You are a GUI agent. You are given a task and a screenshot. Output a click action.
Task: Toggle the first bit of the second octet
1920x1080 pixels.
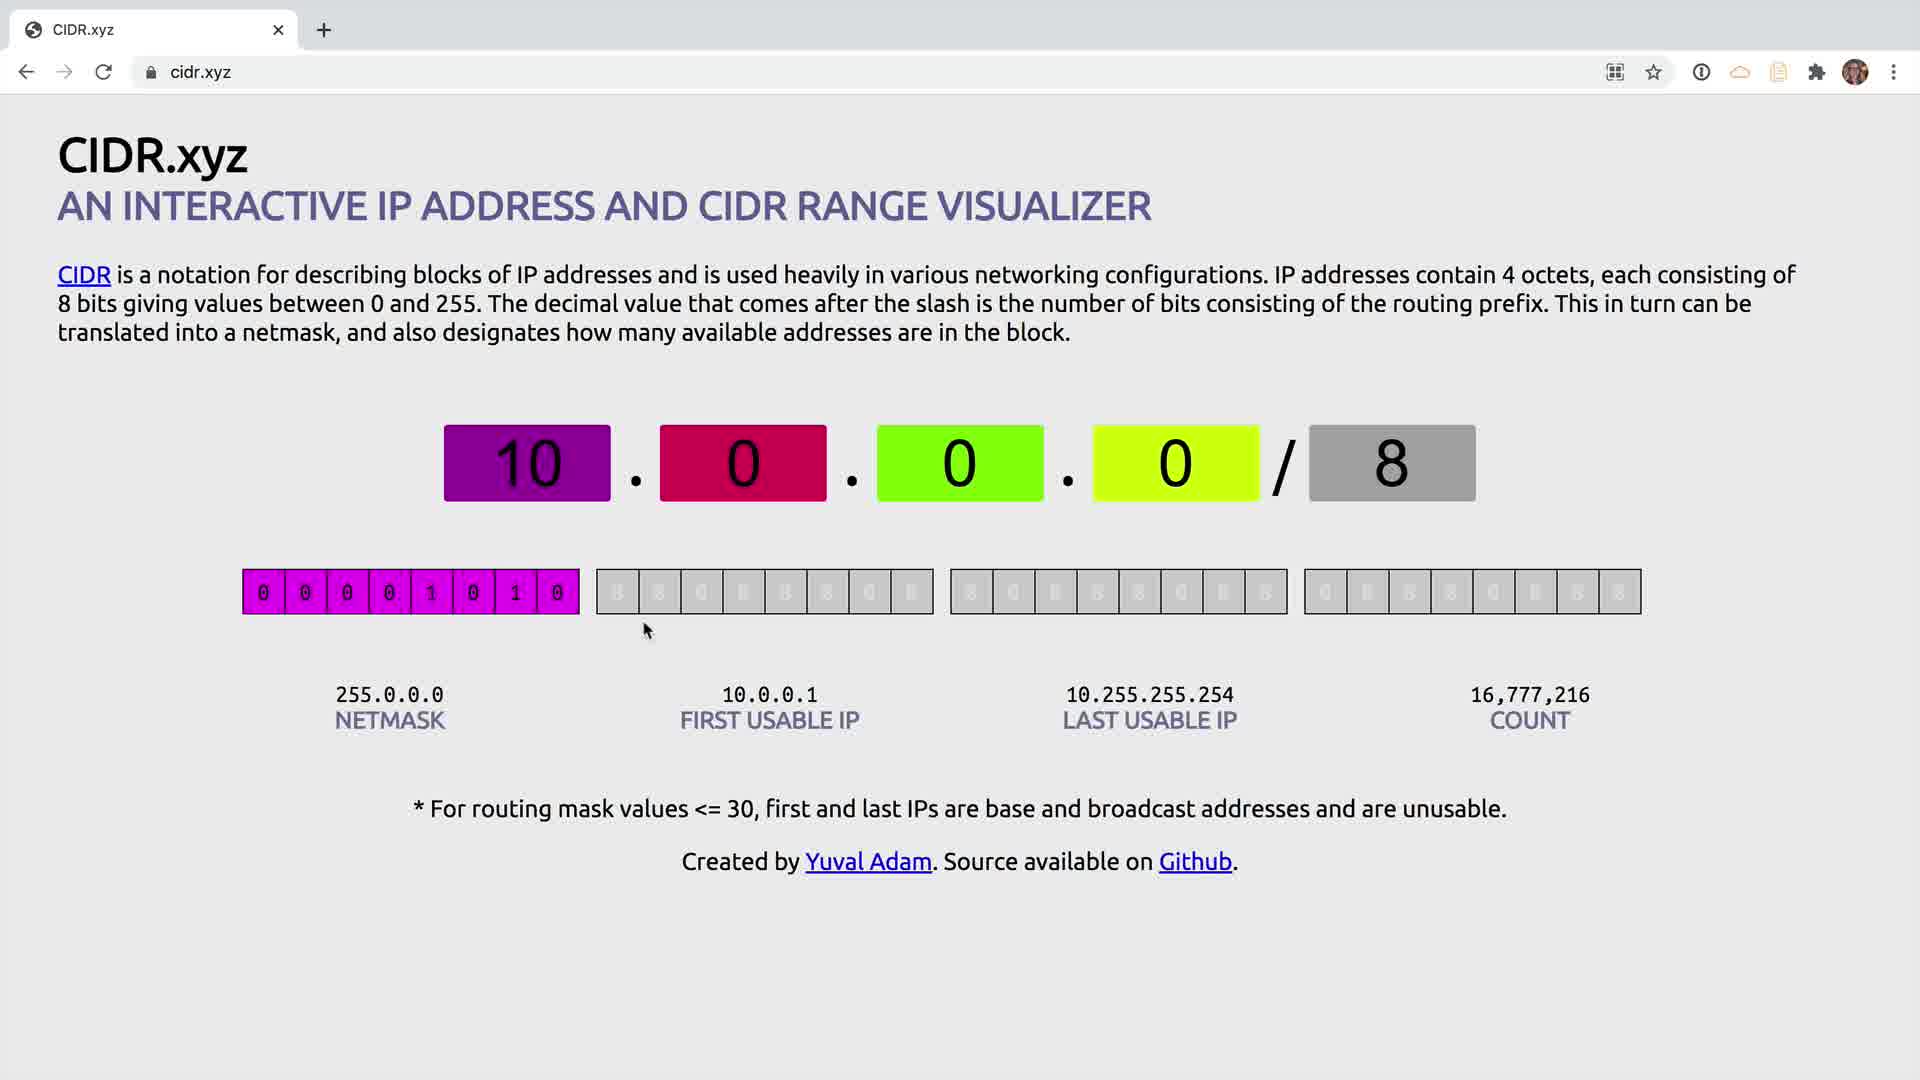point(617,592)
